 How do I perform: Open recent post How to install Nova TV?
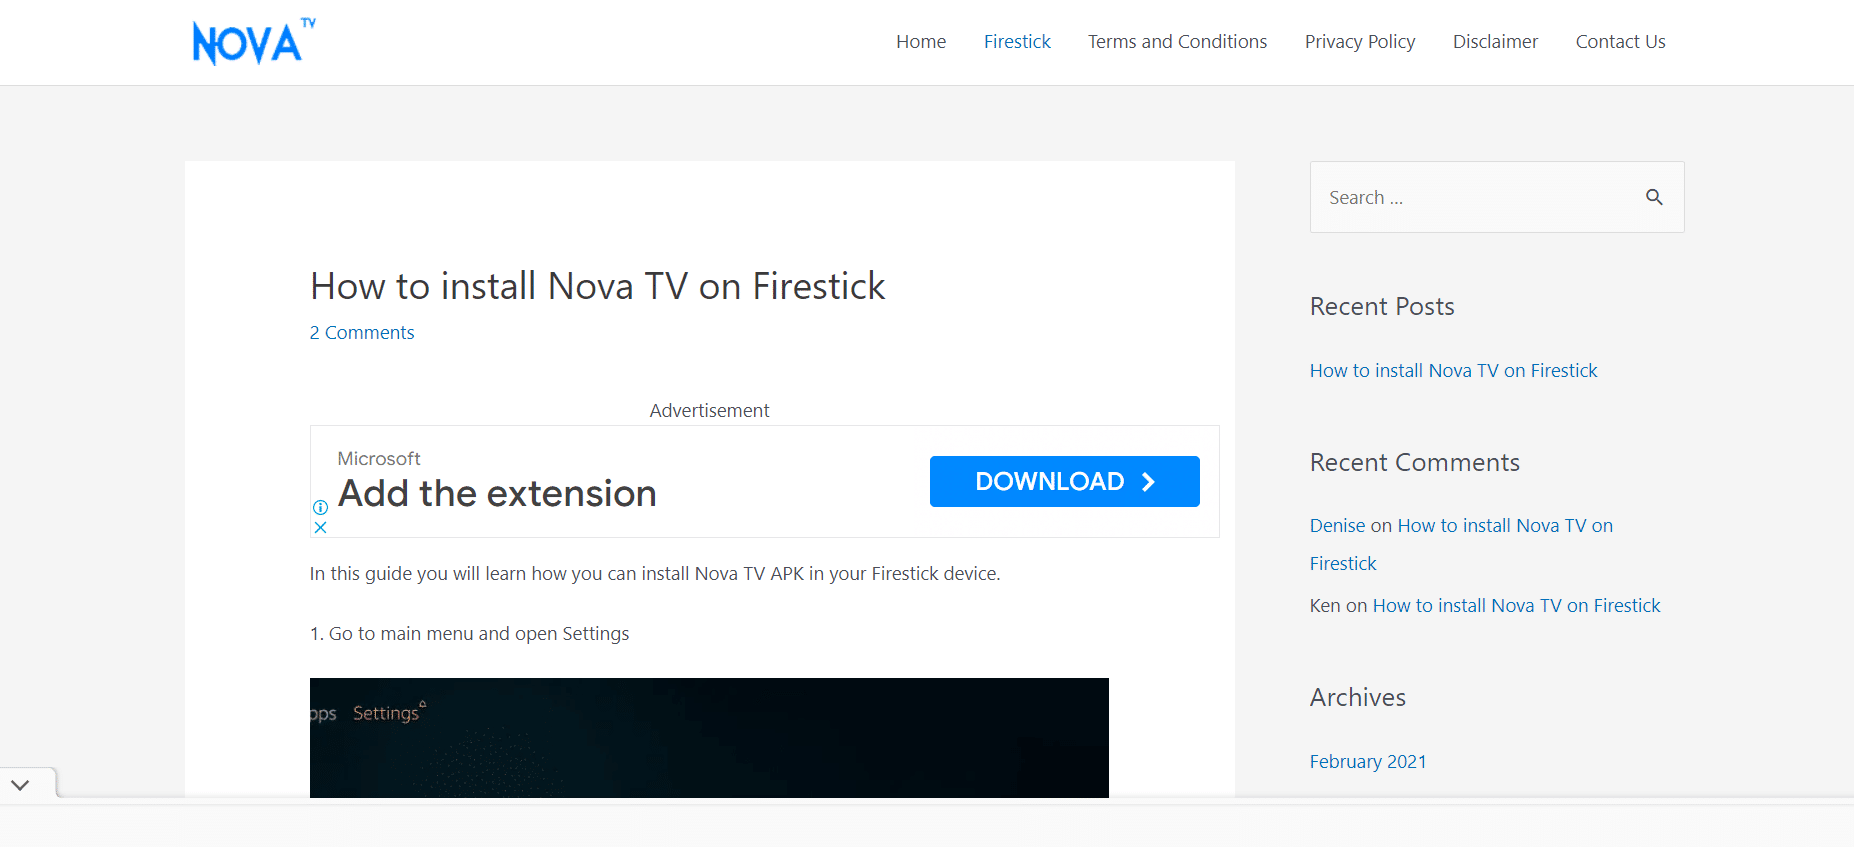coord(1453,371)
